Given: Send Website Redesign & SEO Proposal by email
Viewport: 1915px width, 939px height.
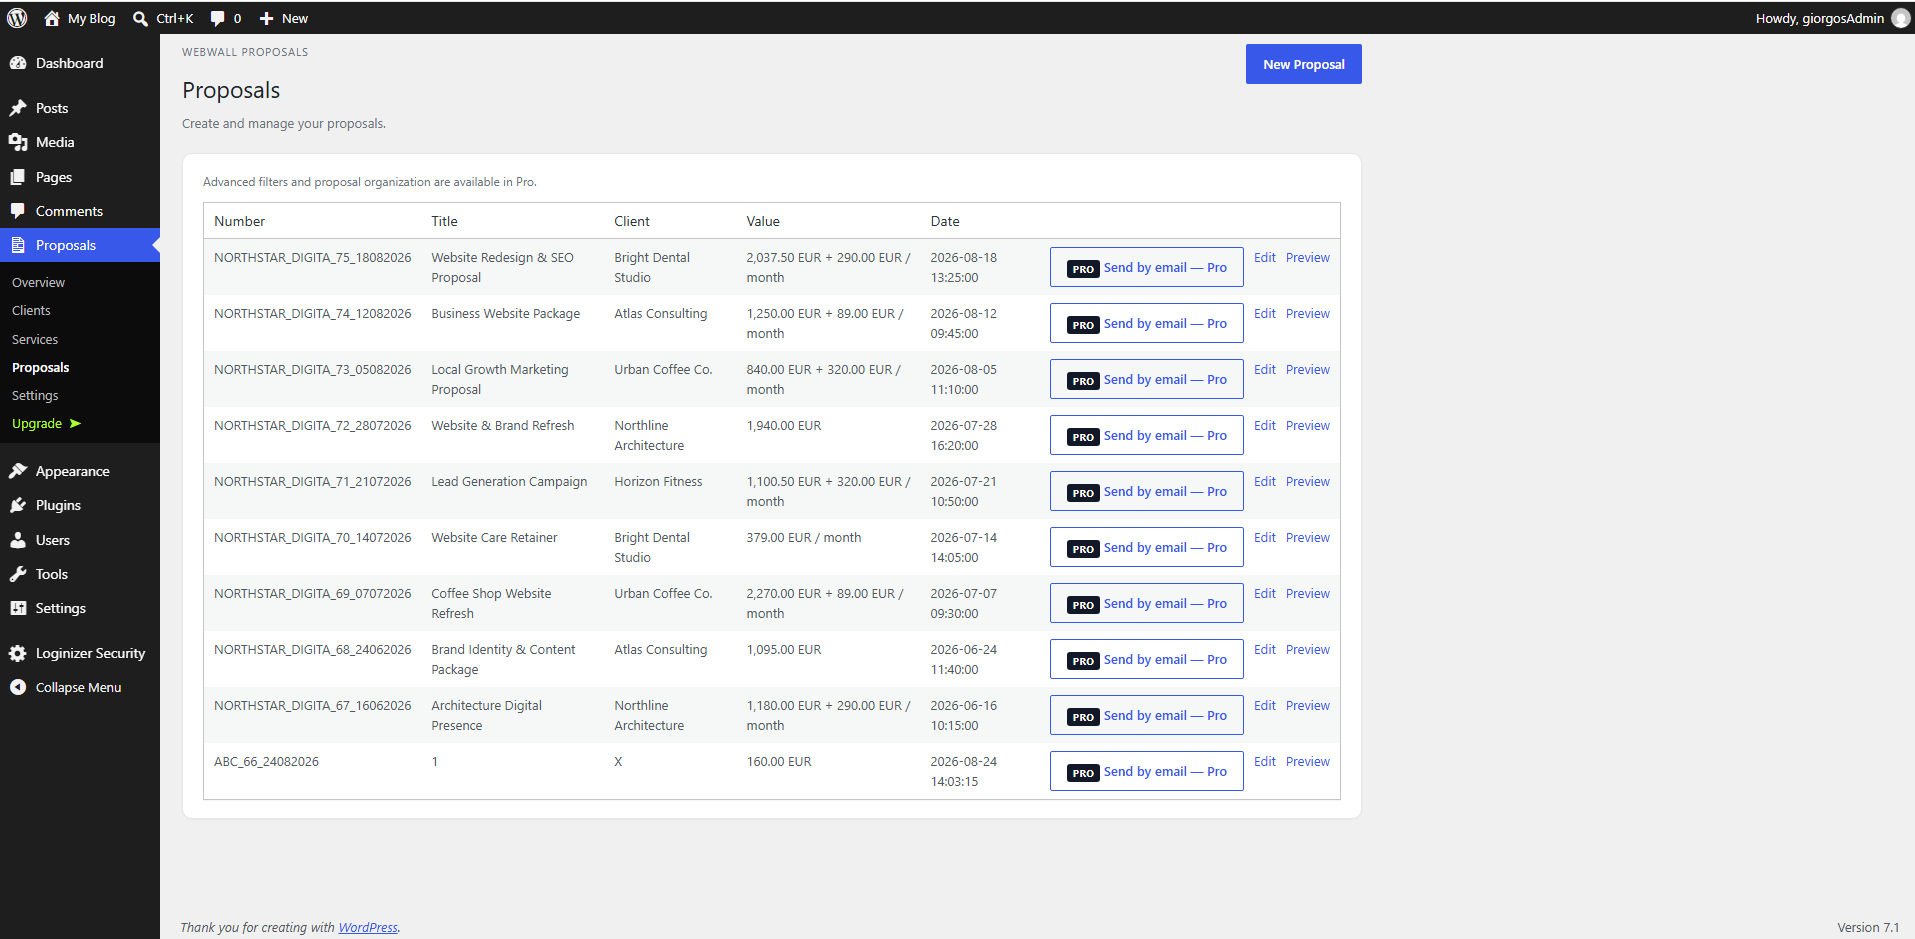Looking at the screenshot, I should pyautogui.click(x=1147, y=267).
